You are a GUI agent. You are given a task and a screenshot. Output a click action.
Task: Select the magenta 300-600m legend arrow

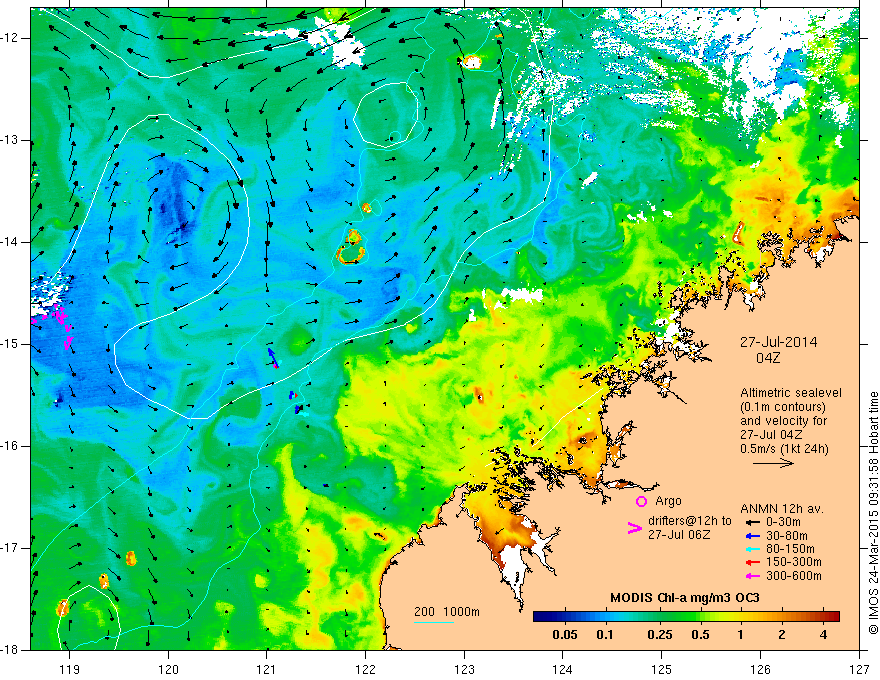[752, 576]
